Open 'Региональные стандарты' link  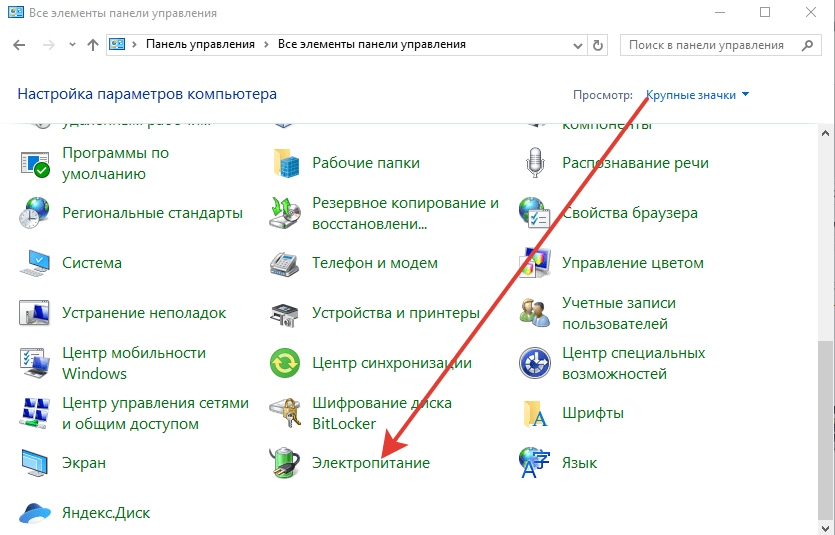(x=152, y=213)
